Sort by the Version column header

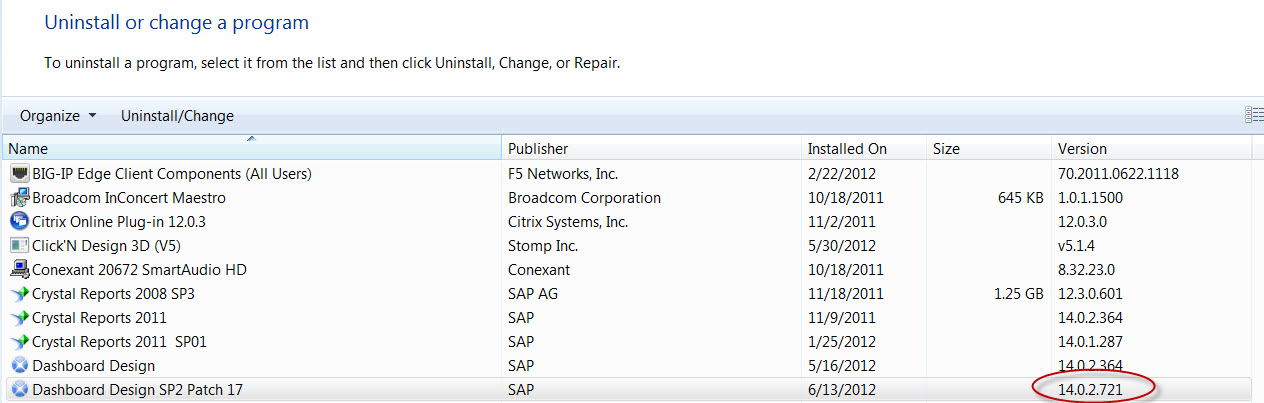coord(1151,148)
